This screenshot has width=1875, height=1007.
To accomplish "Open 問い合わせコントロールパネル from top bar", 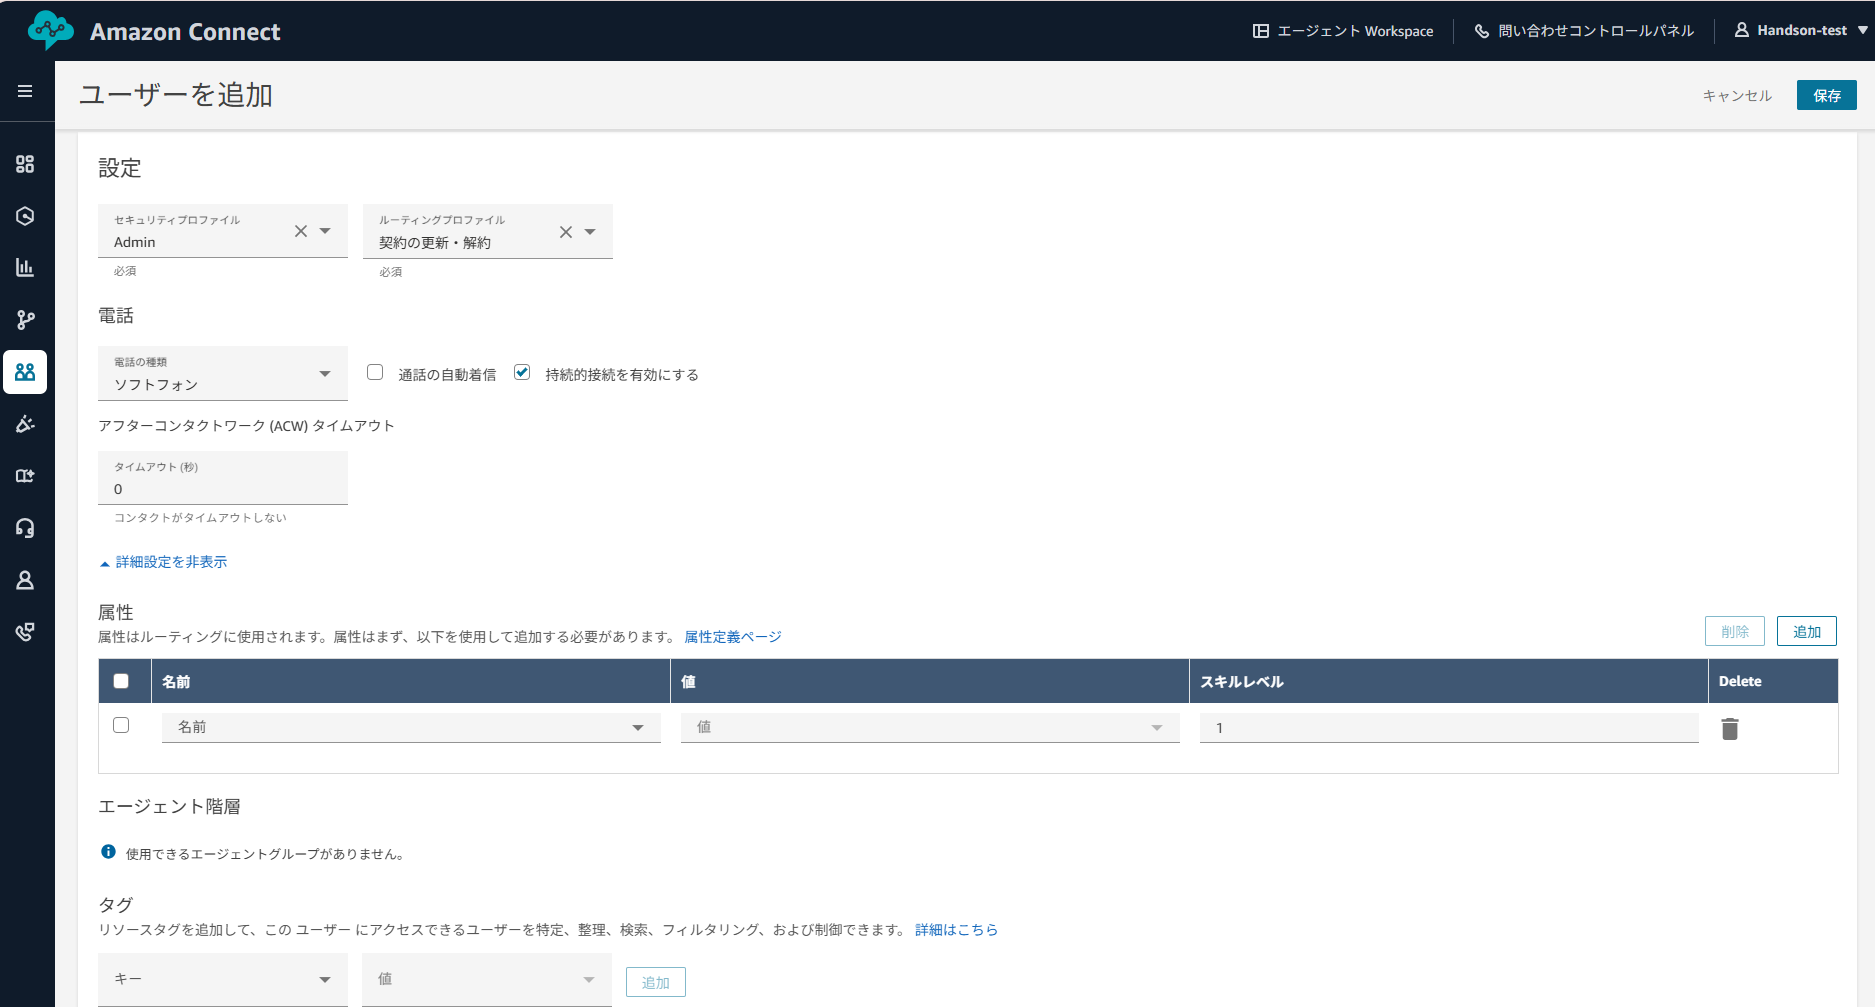I will [x=1584, y=31].
